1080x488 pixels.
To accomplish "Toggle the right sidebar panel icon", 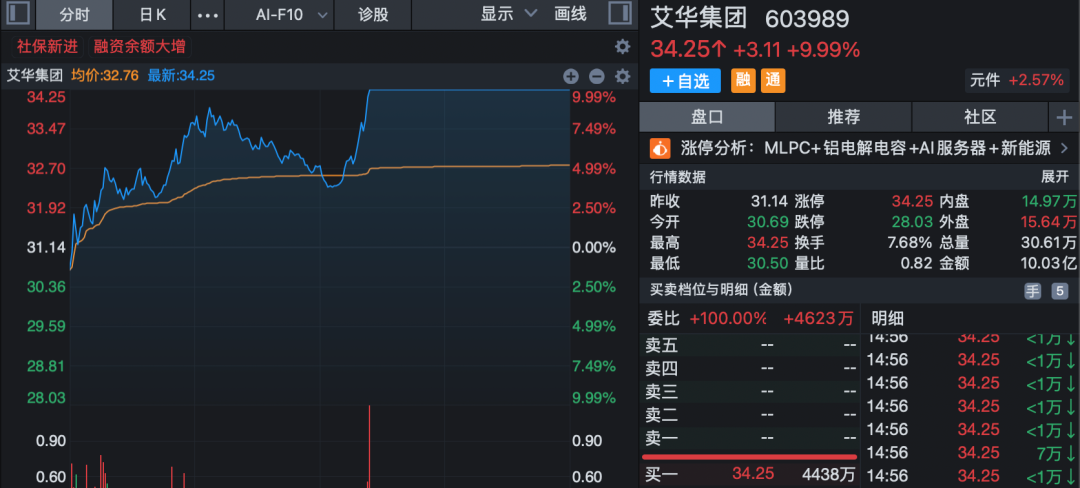I will click(x=620, y=14).
